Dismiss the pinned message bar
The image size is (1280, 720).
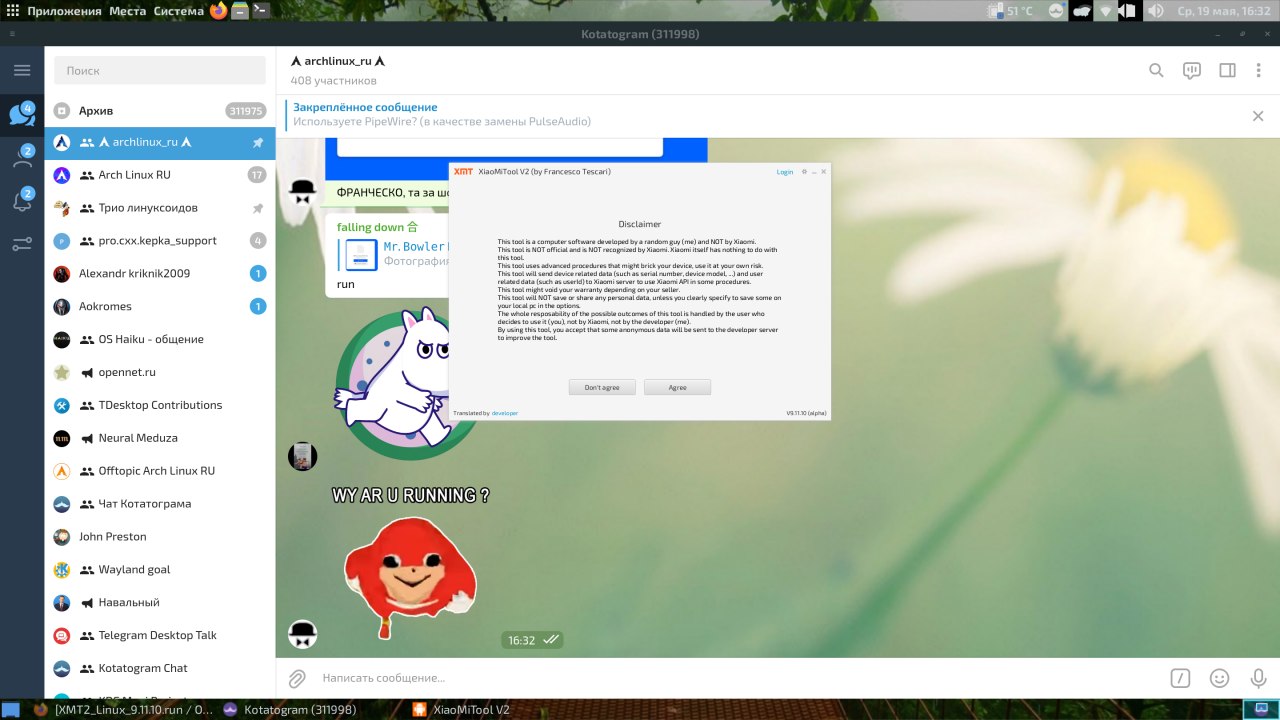click(1258, 115)
